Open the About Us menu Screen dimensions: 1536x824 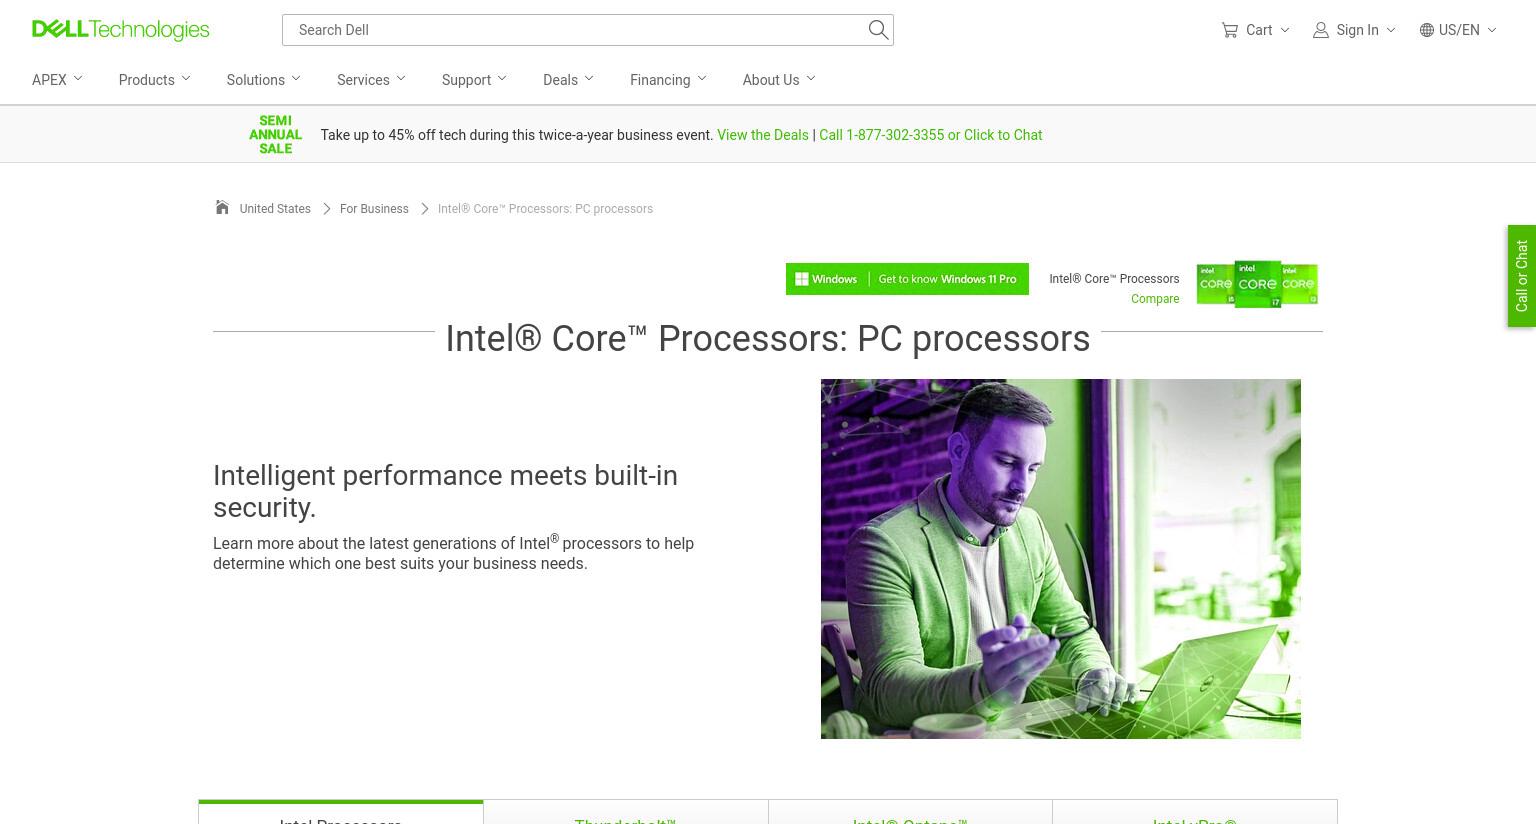[x=778, y=80]
